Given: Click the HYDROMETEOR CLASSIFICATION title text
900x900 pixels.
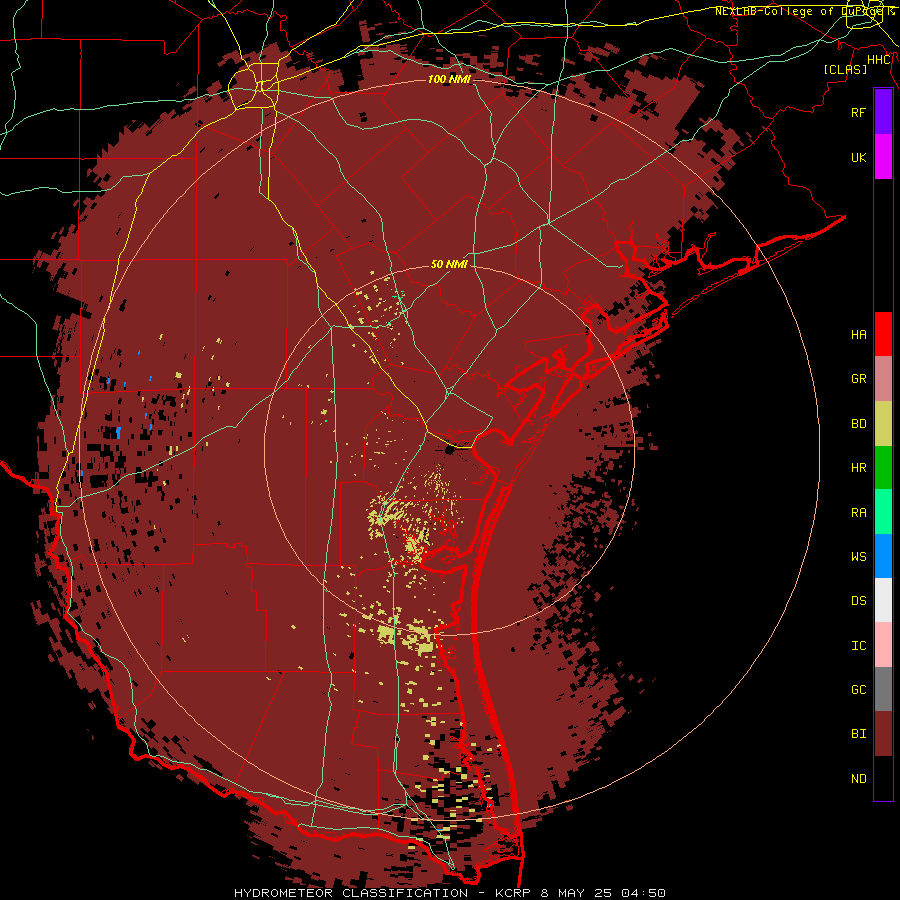Looking at the screenshot, I should click(351, 893).
